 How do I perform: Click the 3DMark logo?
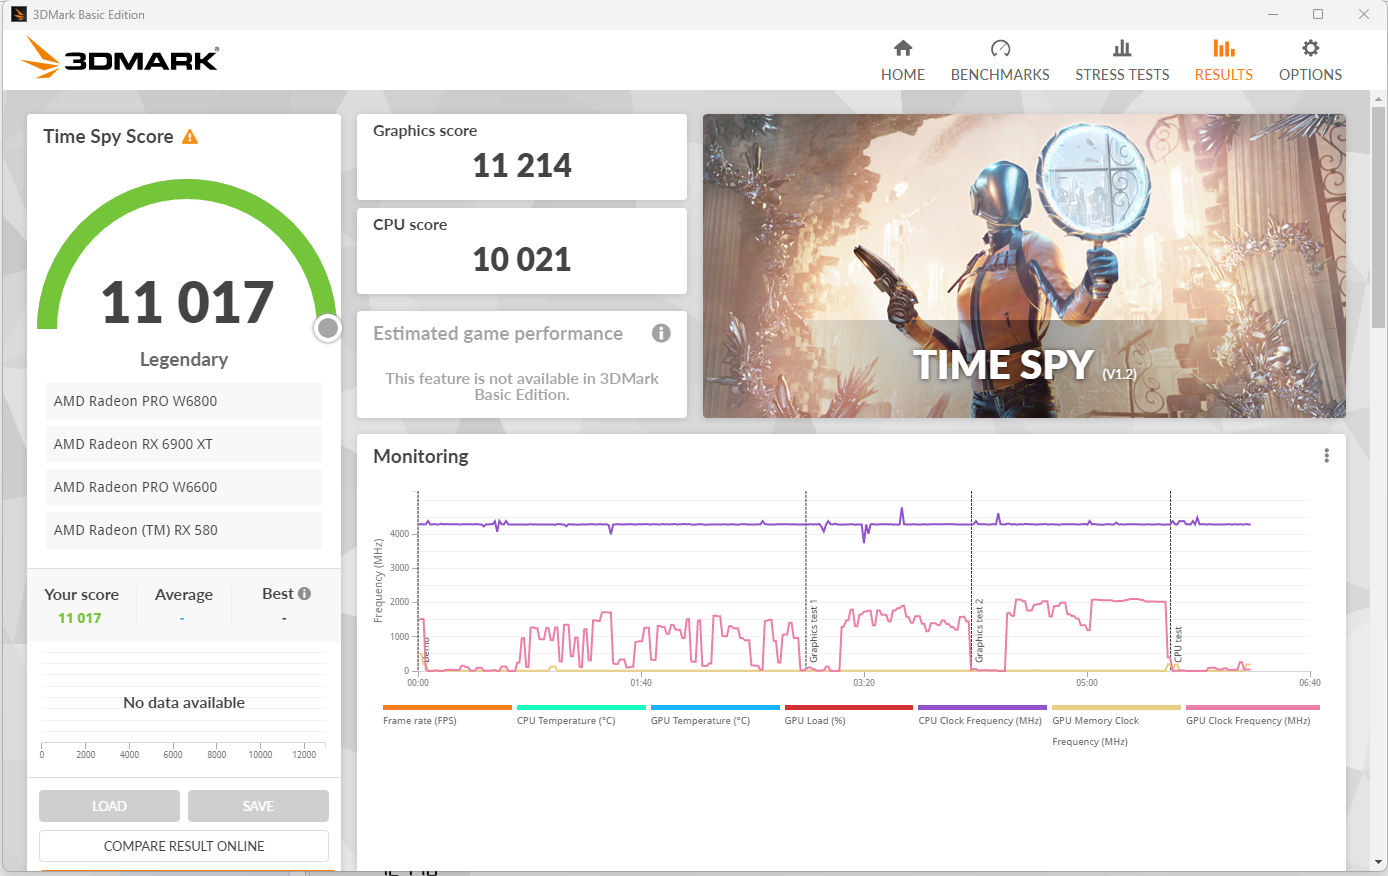pos(119,58)
